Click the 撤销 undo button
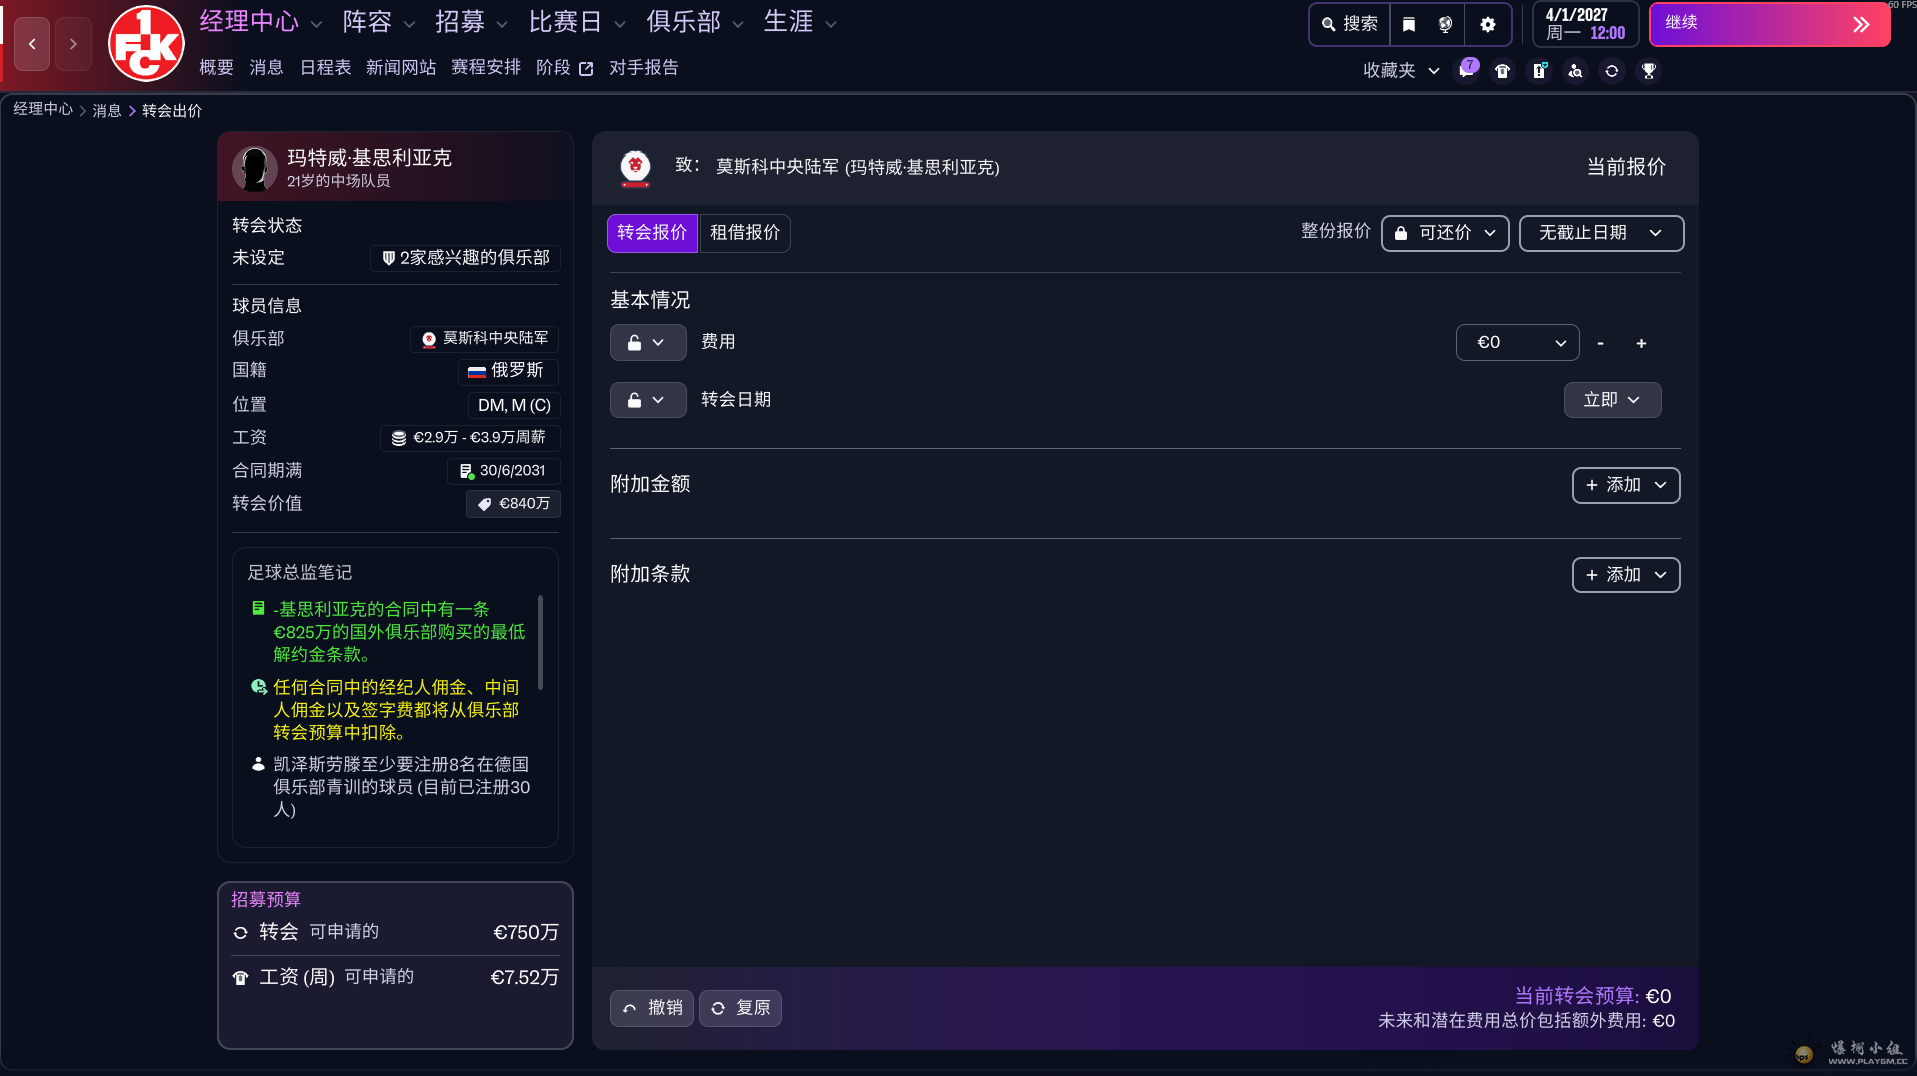This screenshot has width=1917, height=1076. point(652,1008)
